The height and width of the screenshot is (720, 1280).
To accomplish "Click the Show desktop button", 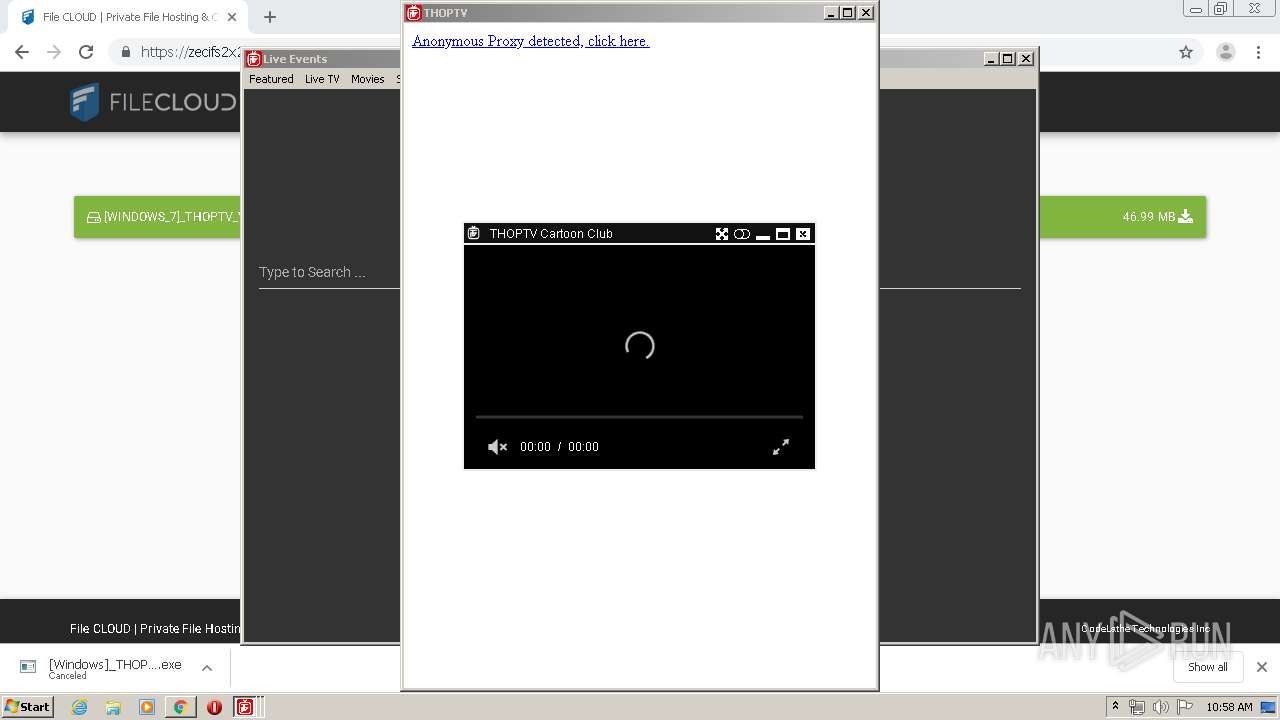I will pos(1268,707).
